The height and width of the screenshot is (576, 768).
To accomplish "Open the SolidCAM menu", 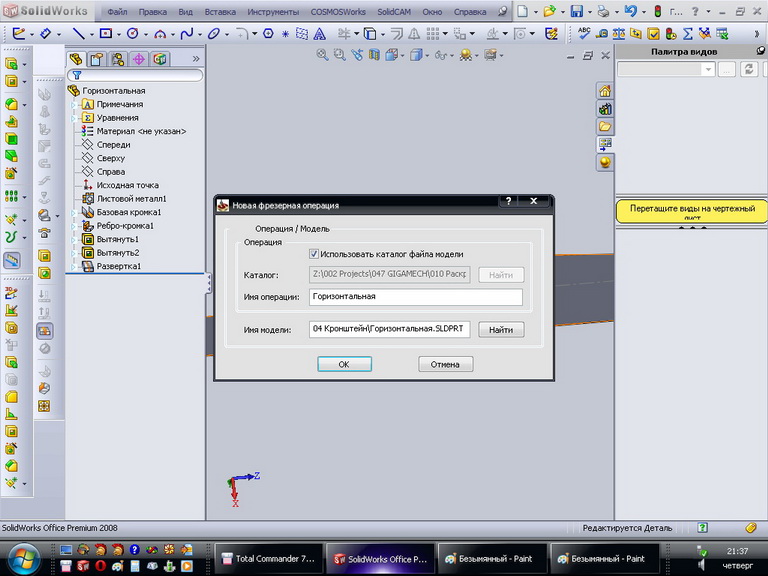I will (394, 12).
